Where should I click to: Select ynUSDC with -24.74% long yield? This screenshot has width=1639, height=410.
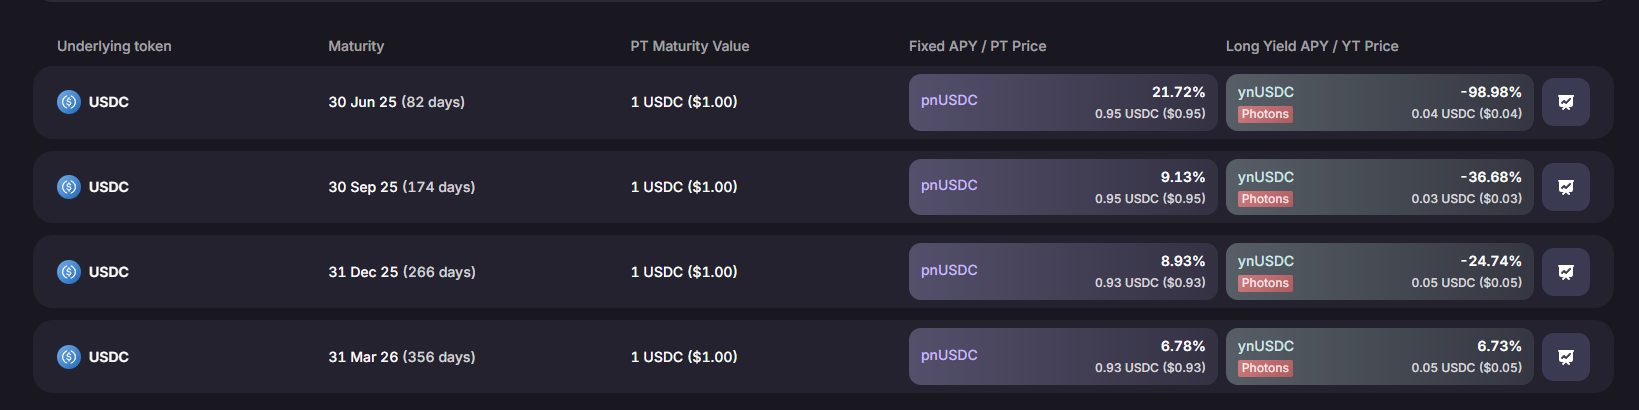[1380, 272]
